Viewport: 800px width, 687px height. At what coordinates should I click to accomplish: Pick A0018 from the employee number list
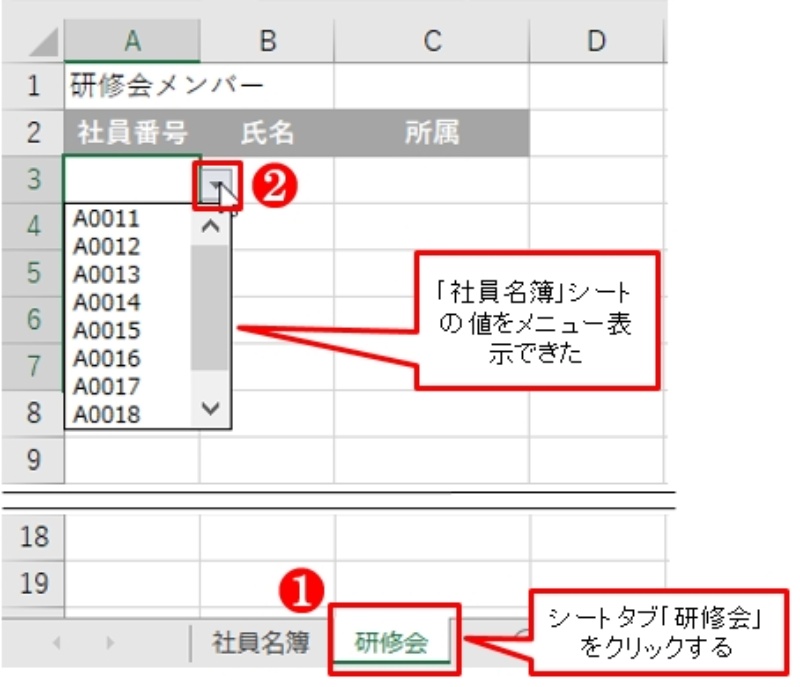(107, 414)
